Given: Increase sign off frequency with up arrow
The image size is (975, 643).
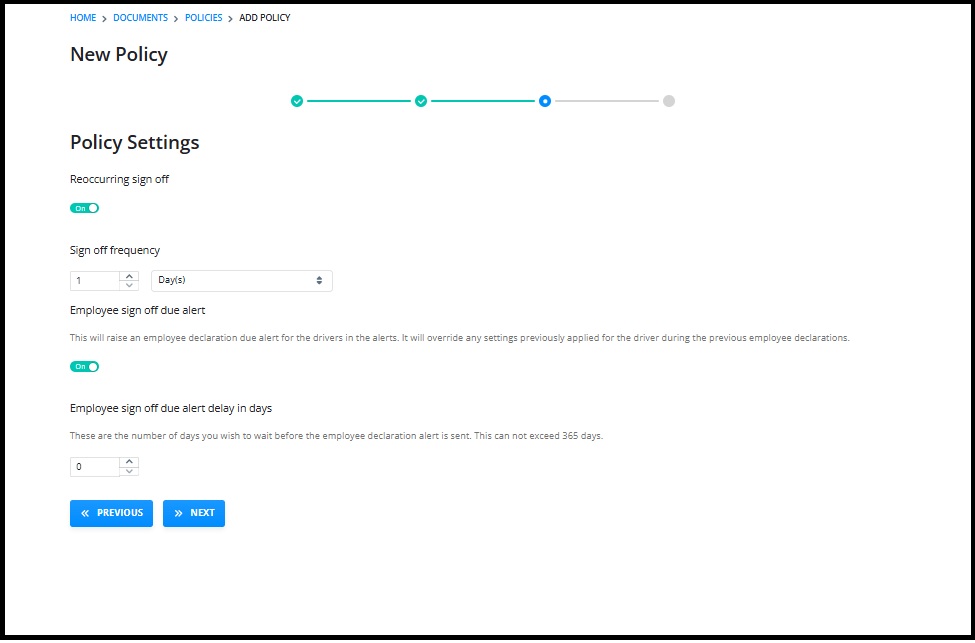Looking at the screenshot, I should click(129, 276).
